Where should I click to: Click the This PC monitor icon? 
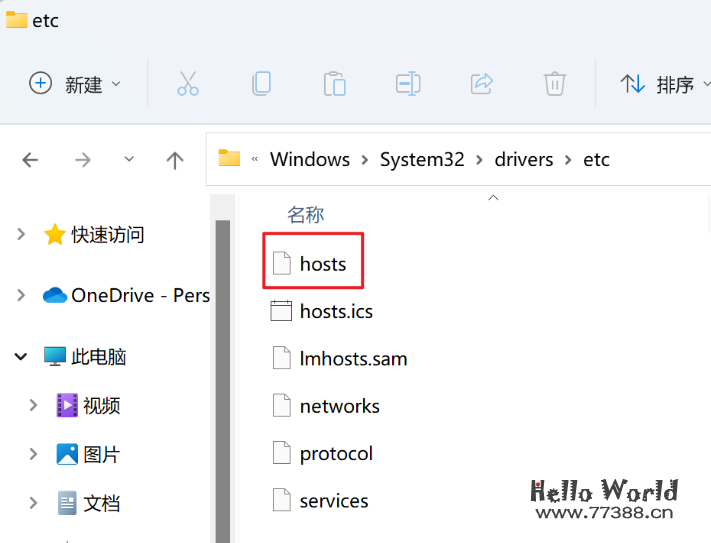click(55, 356)
